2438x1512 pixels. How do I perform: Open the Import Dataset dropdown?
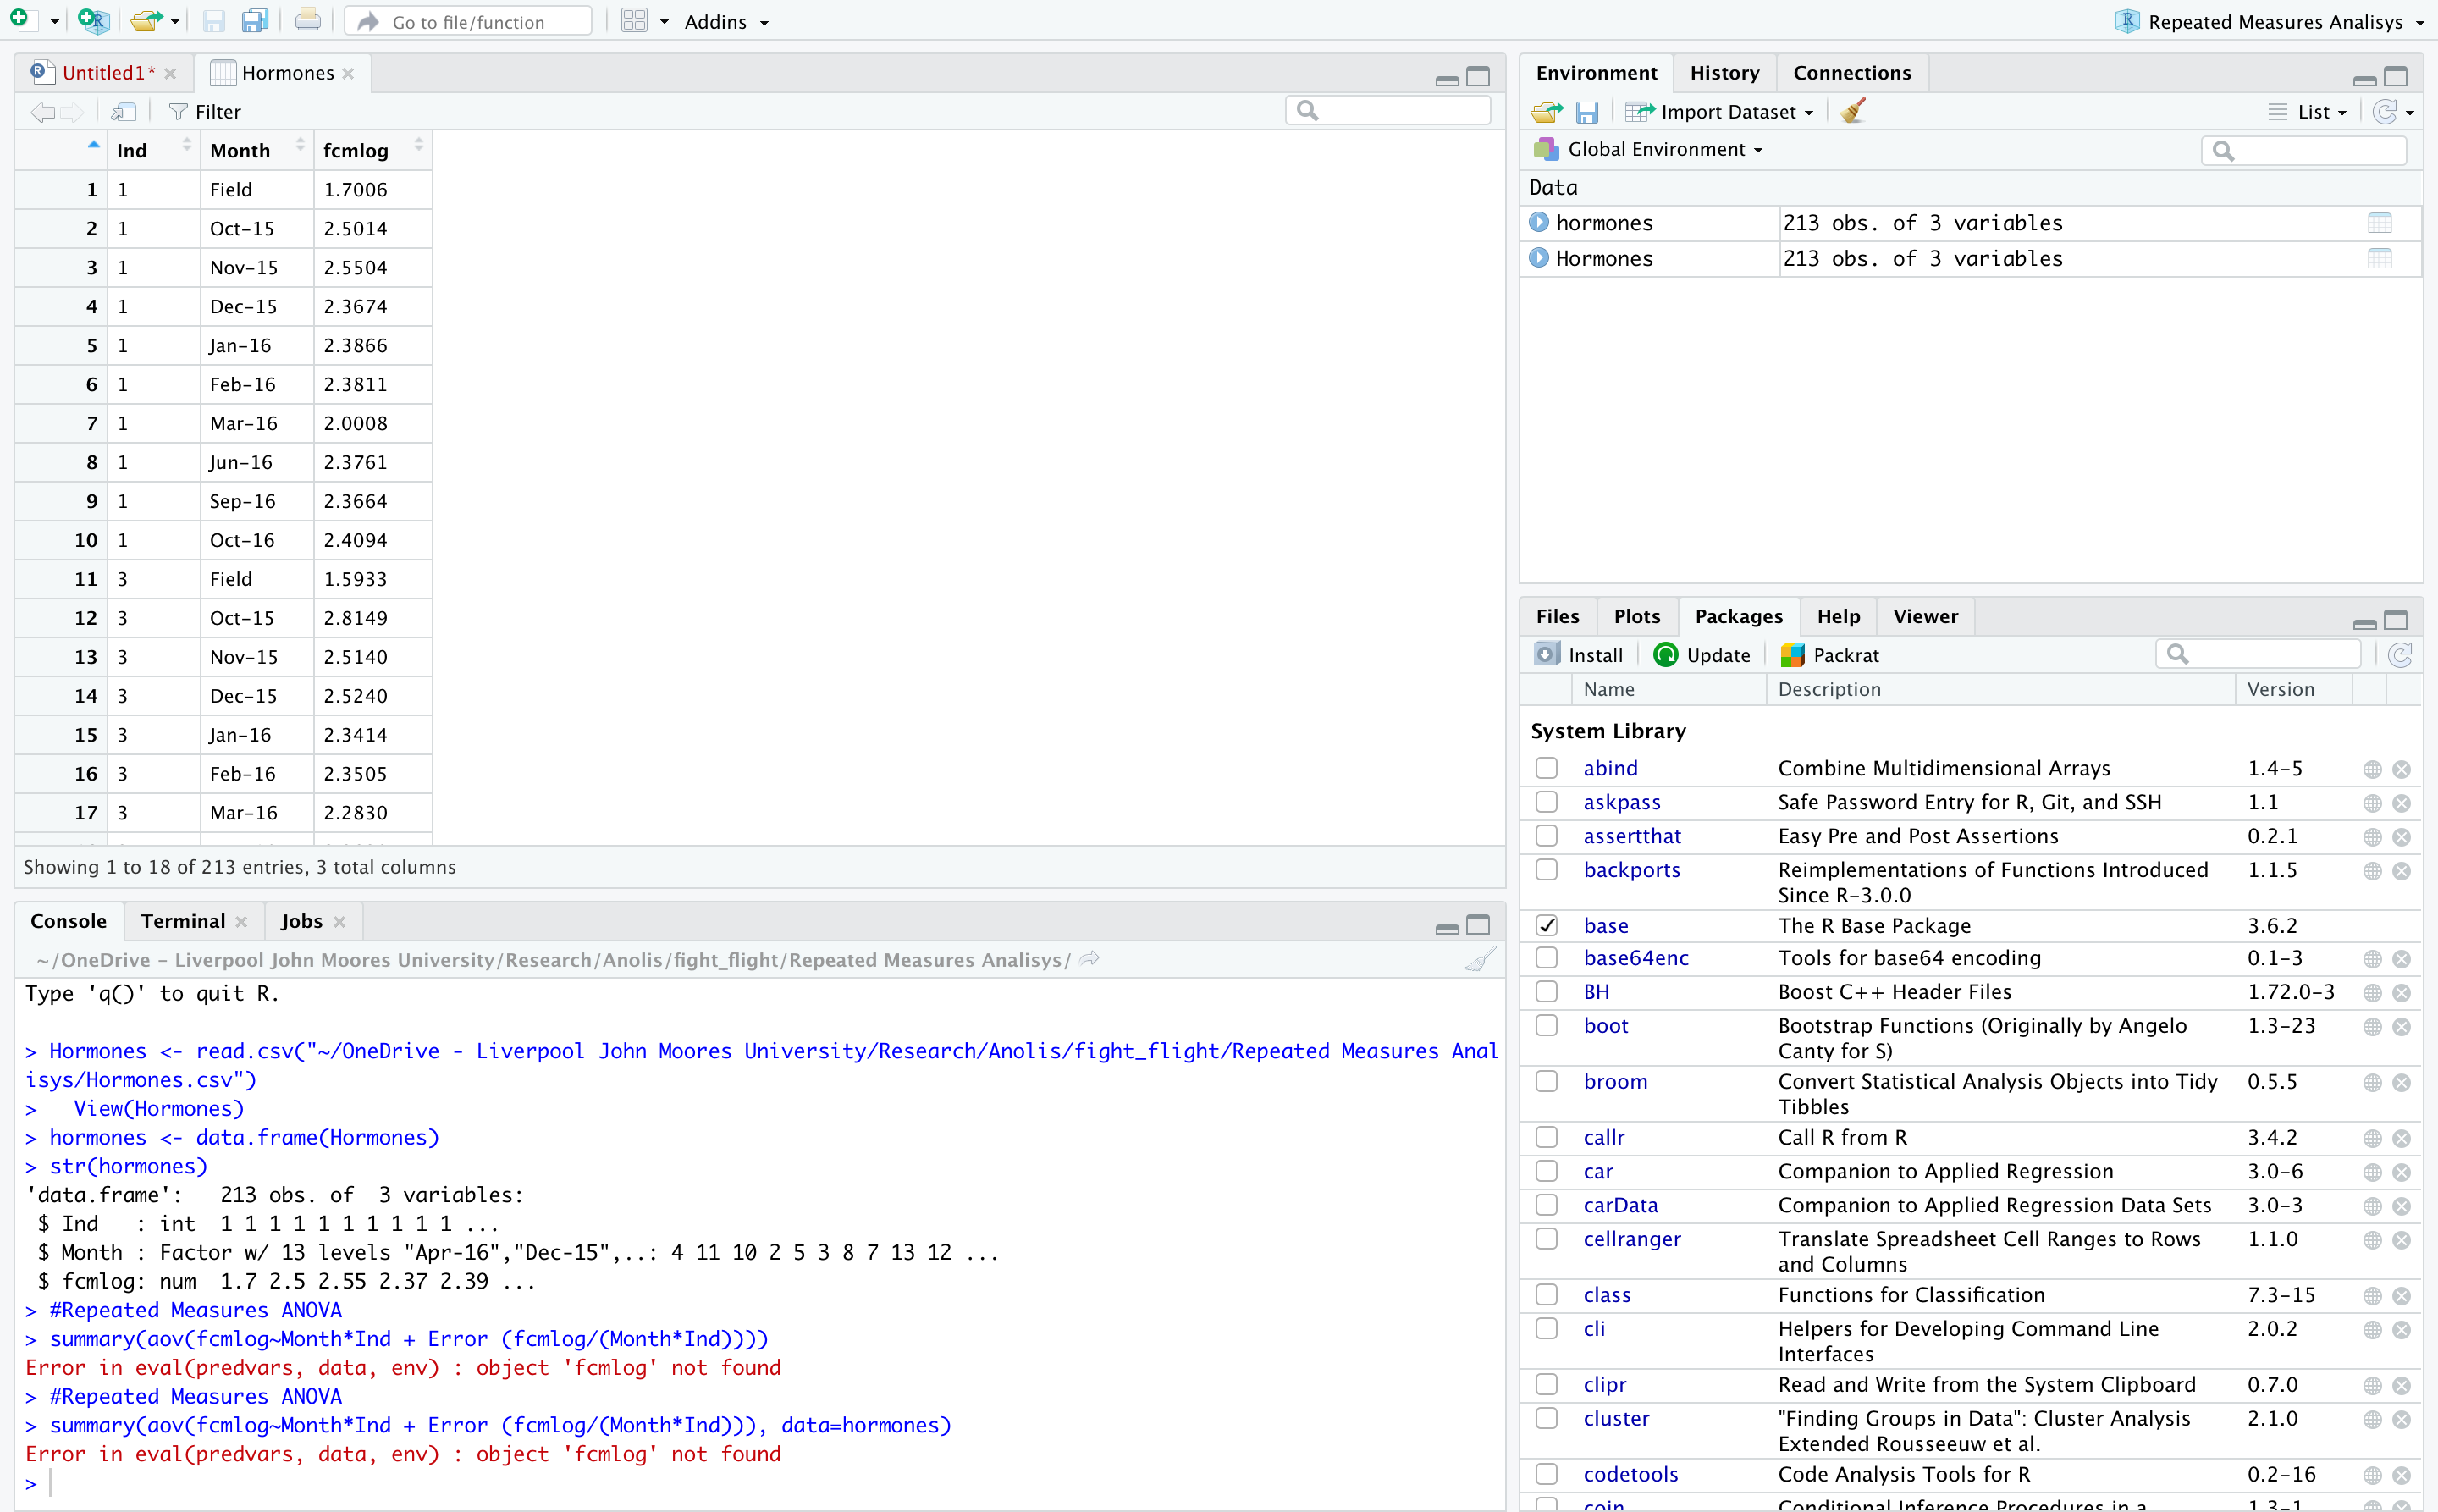click(1720, 112)
